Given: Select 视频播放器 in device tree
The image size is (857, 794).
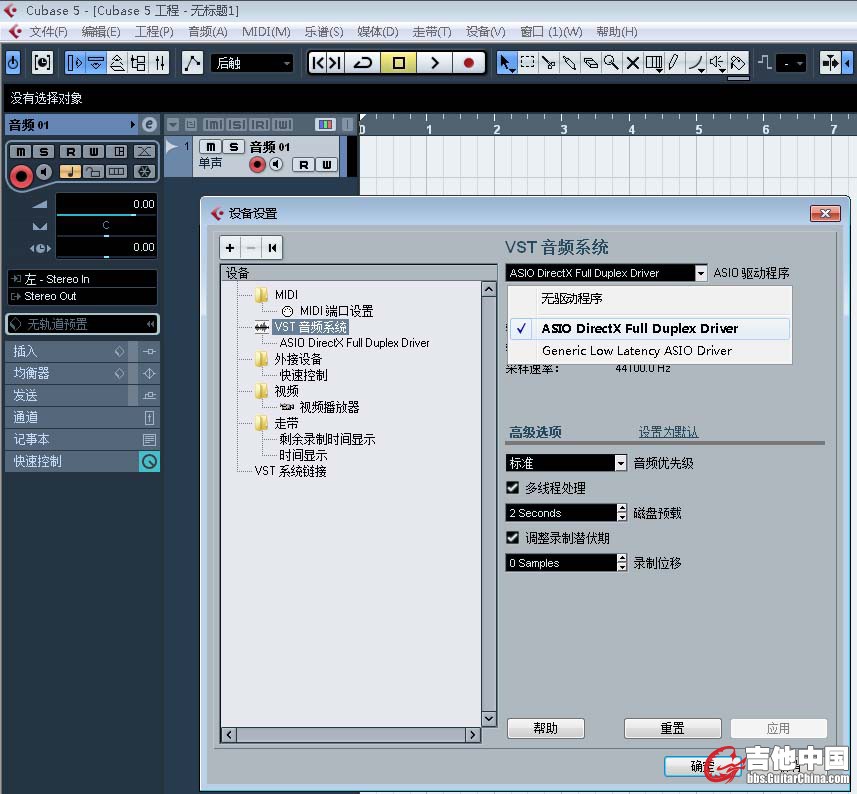Looking at the screenshot, I should (329, 407).
